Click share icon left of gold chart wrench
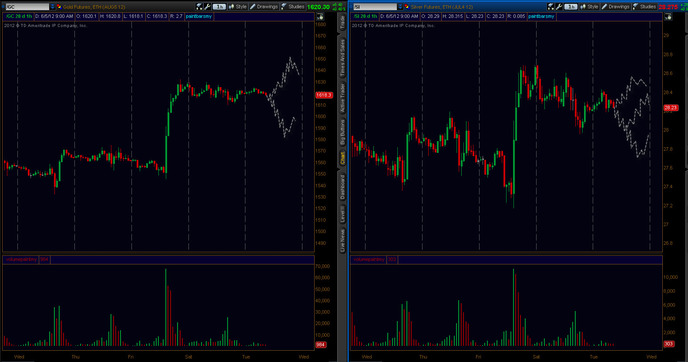This screenshot has width=688, height=362. 199,7
